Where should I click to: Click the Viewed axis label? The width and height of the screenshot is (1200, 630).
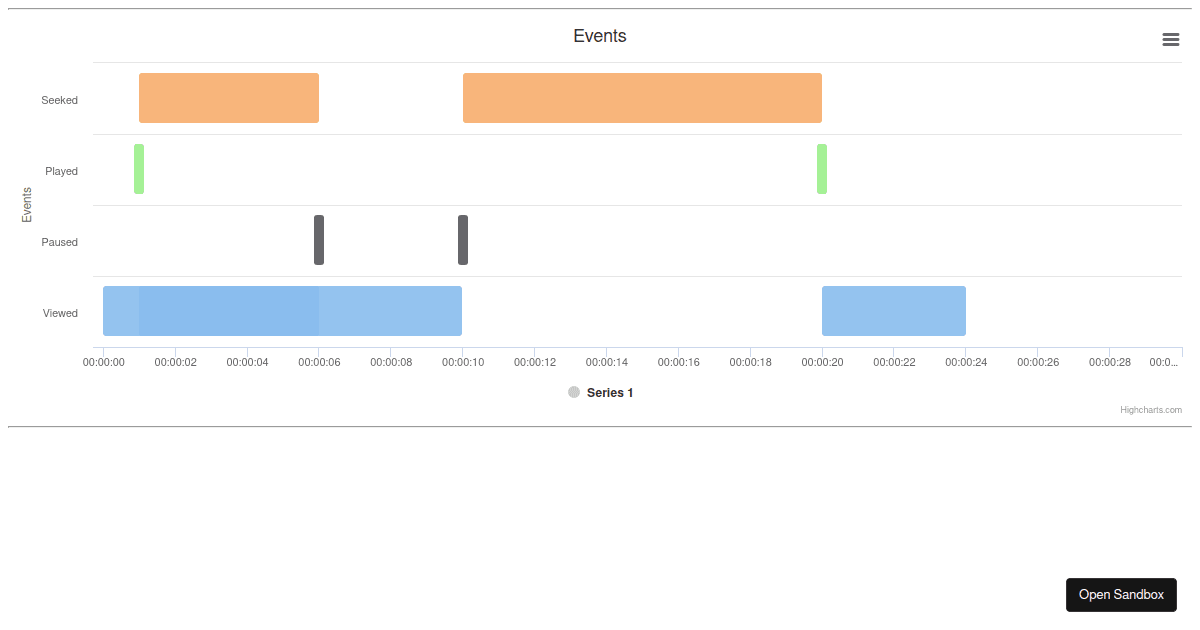(60, 312)
